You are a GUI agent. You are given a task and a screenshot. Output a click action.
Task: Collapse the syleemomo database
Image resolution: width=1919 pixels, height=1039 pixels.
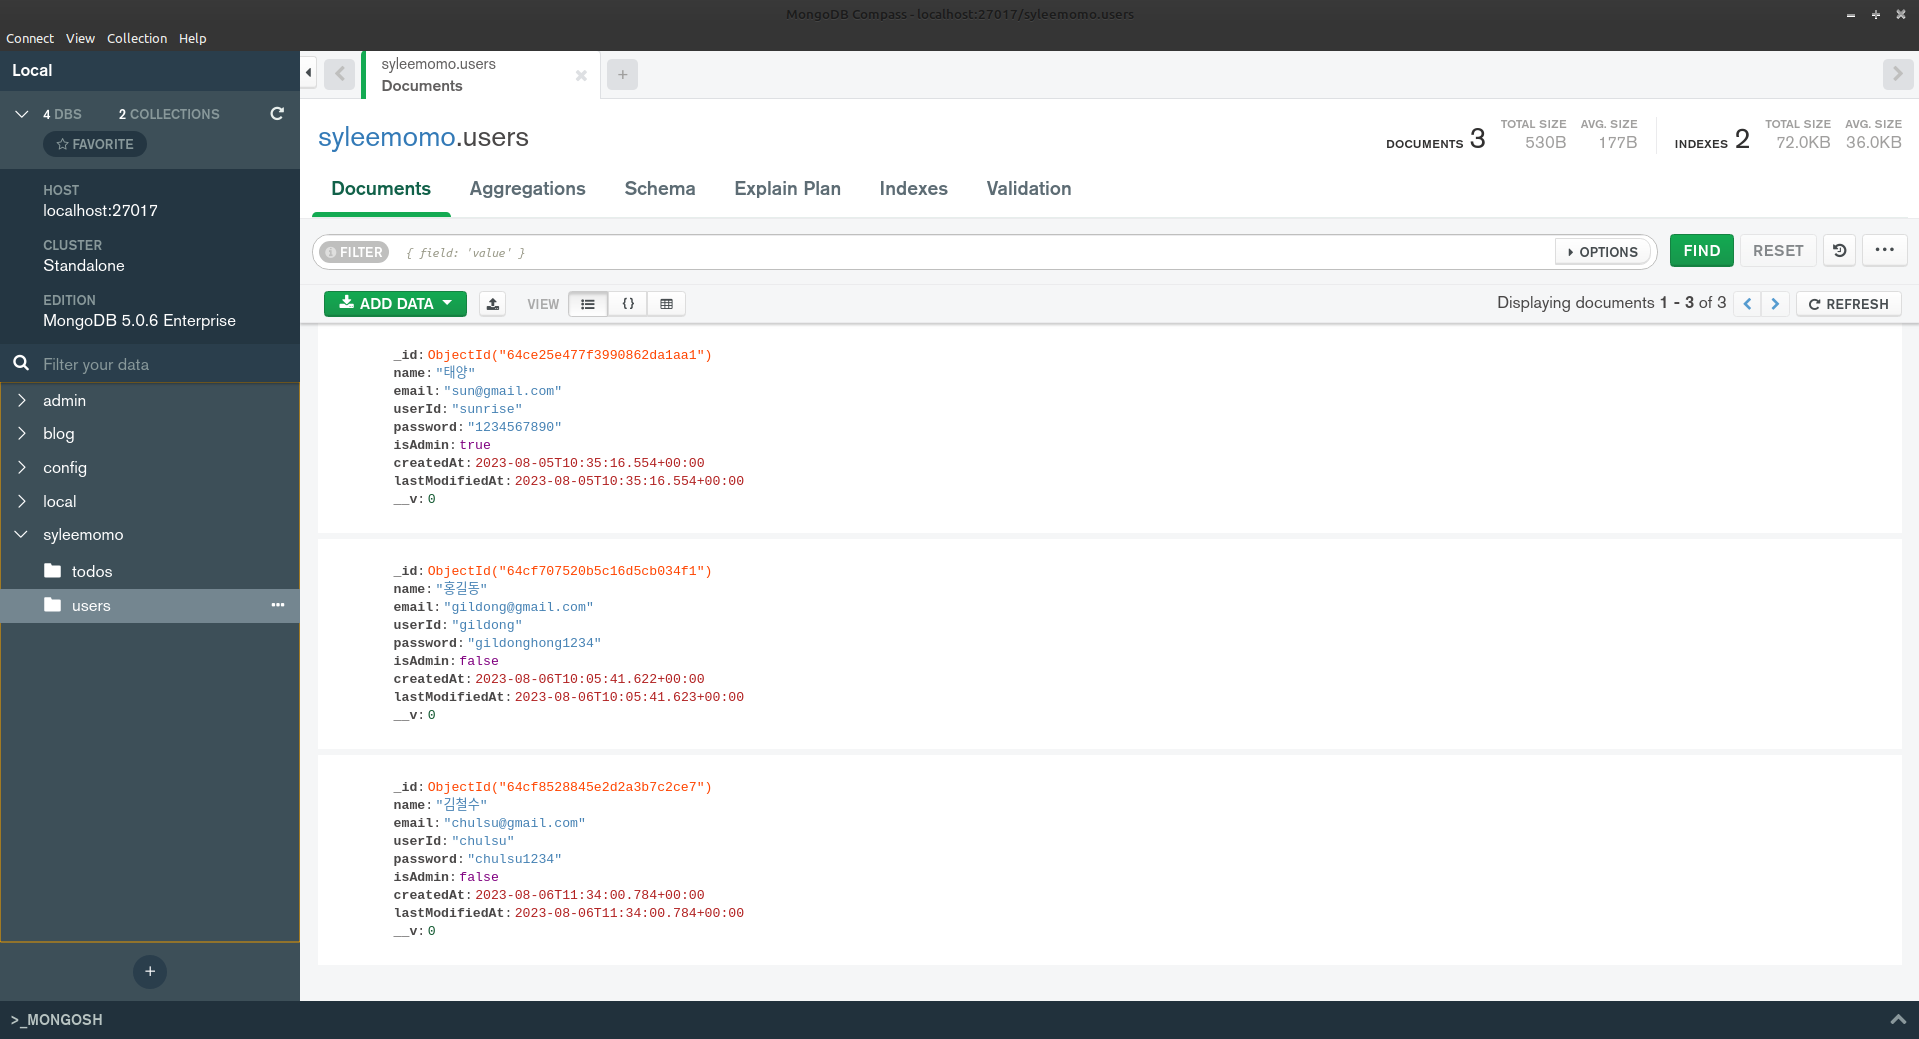pyautogui.click(x=21, y=534)
